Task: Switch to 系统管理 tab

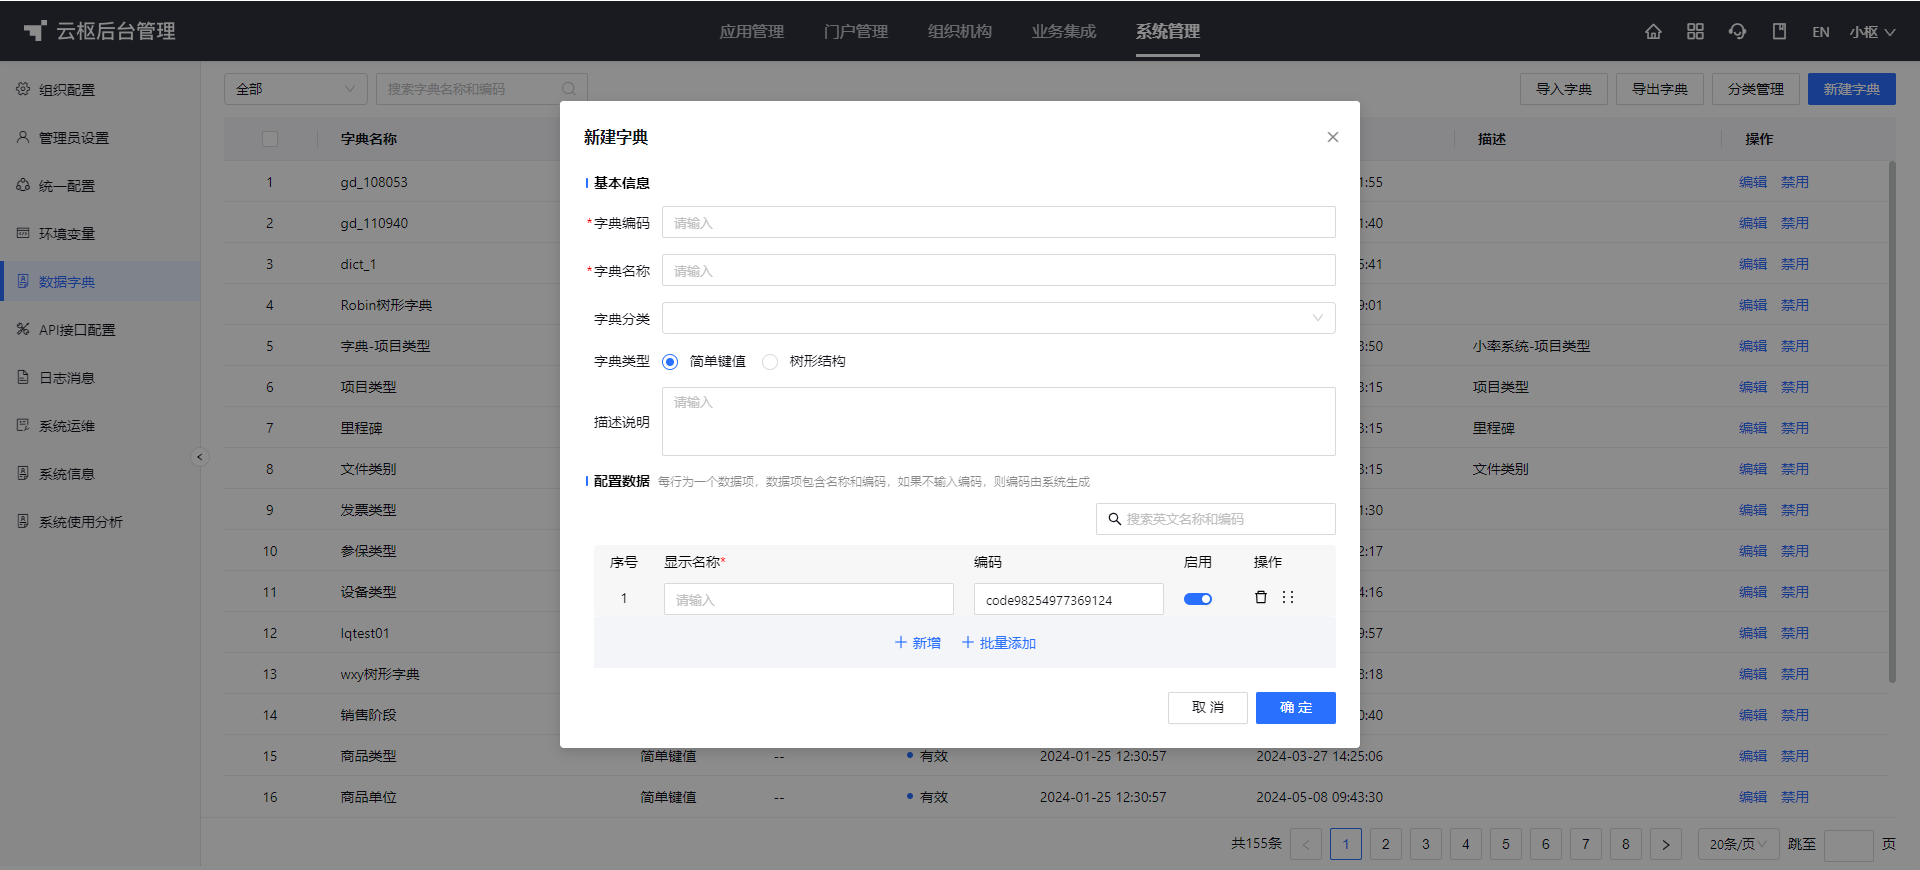Action: [1168, 32]
